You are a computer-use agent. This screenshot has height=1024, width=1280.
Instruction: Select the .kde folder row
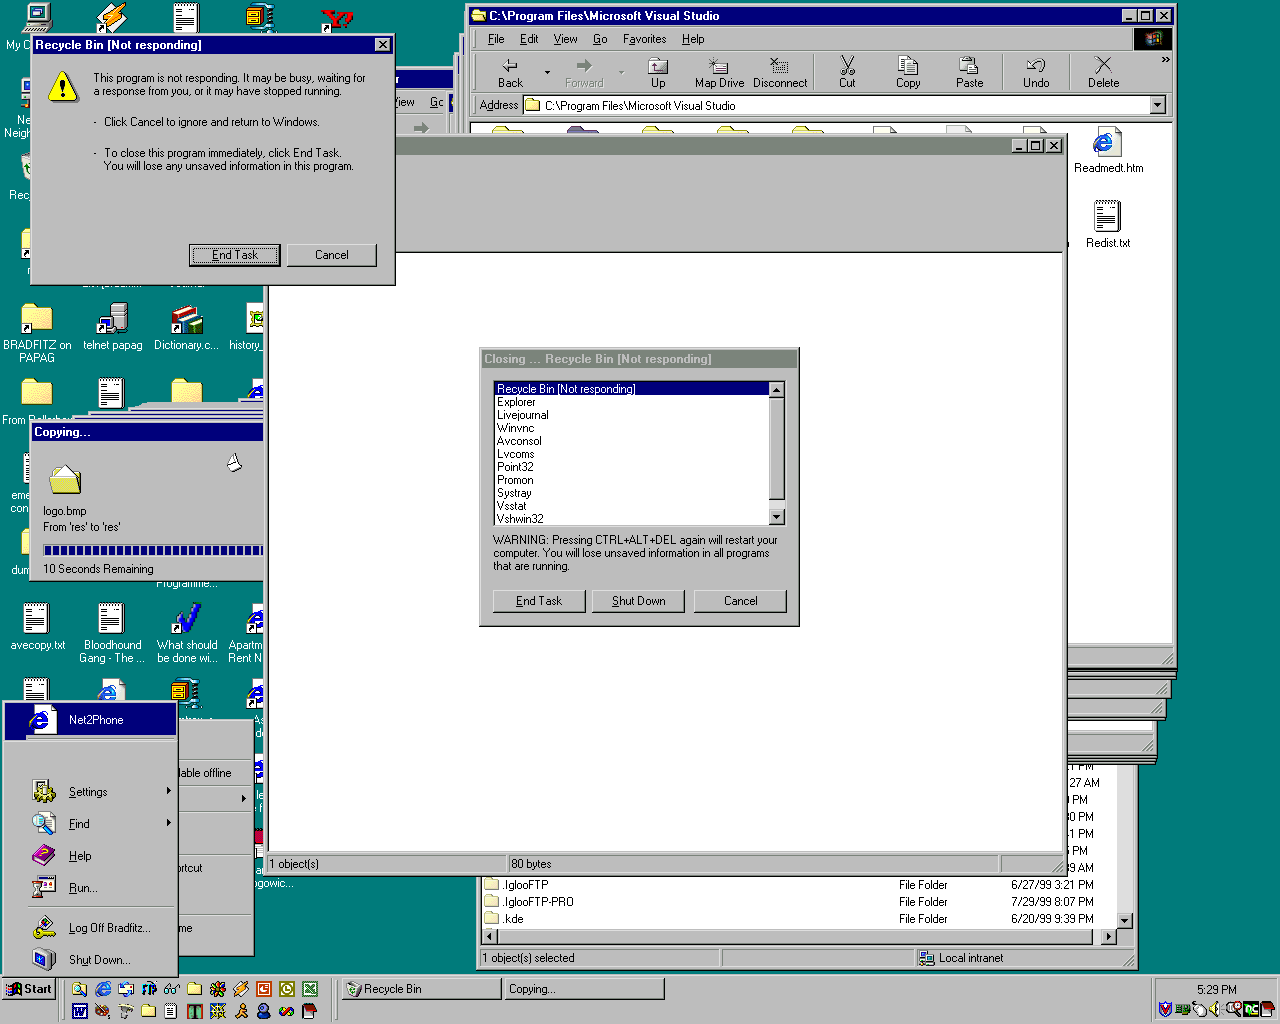click(x=790, y=919)
